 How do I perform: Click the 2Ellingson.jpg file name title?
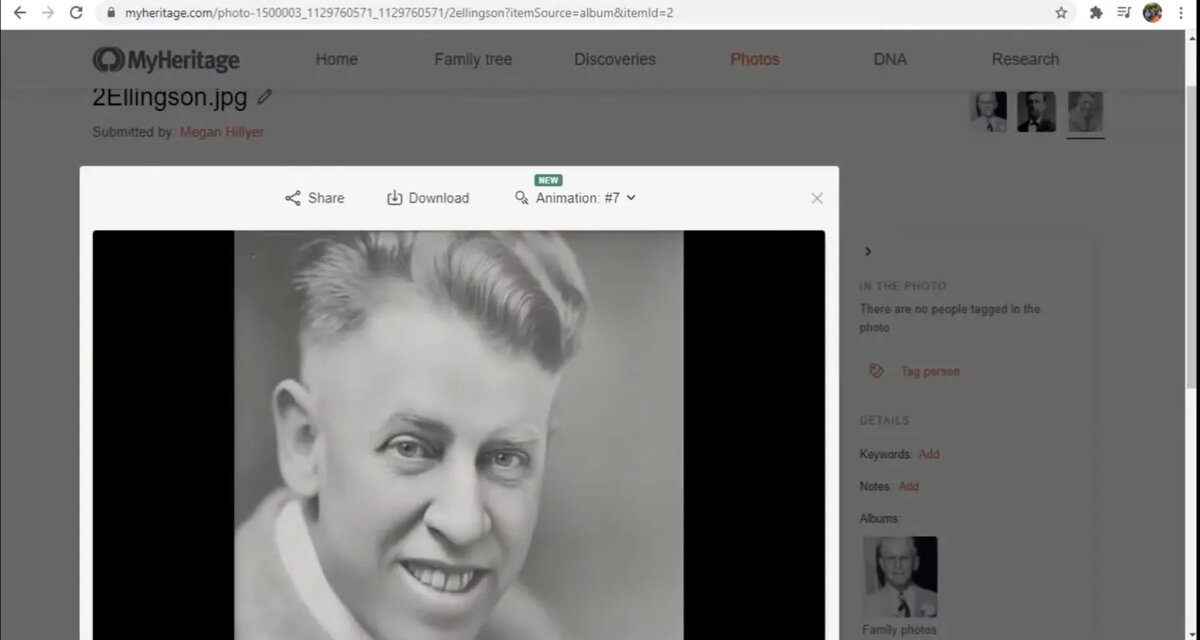tap(170, 97)
